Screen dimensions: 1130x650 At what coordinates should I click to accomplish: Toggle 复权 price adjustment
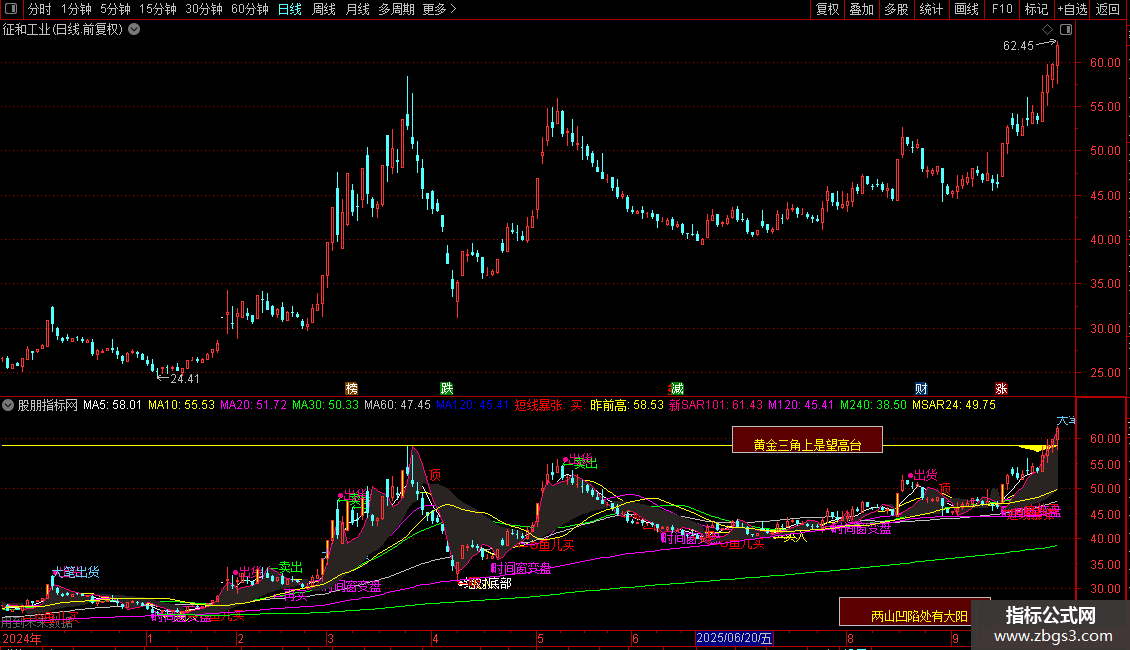[828, 10]
